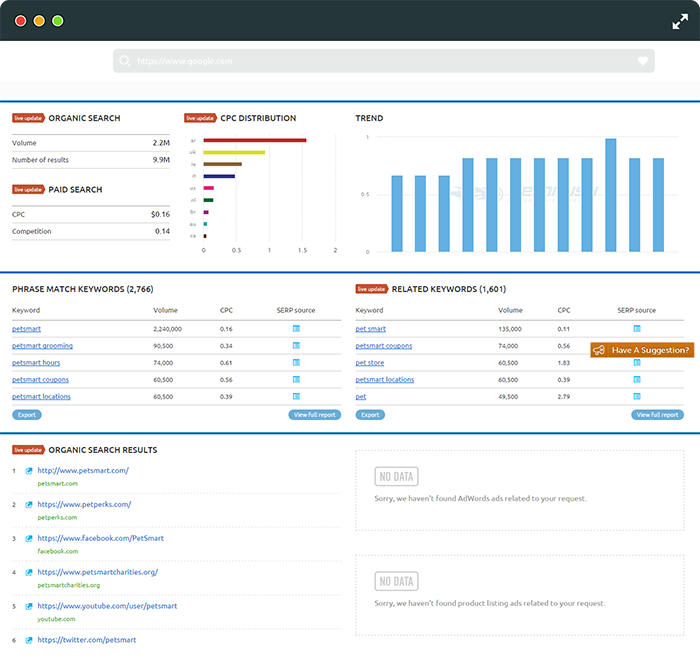Export the phrase match keywords list
This screenshot has width=700, height=670.
click(x=27, y=415)
